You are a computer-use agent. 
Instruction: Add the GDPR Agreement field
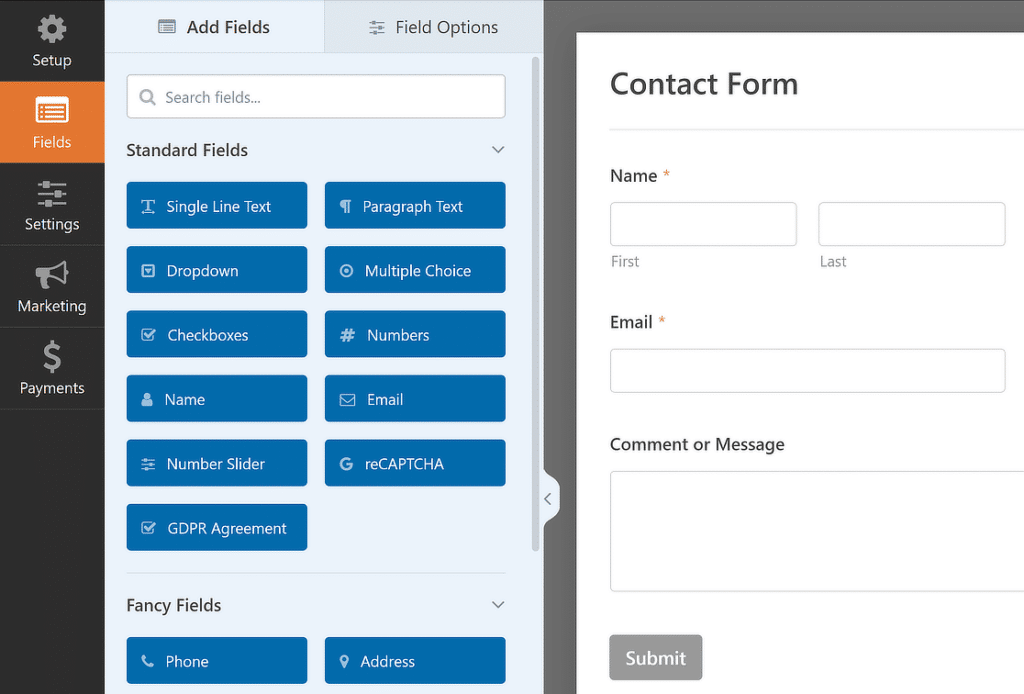tap(216, 527)
